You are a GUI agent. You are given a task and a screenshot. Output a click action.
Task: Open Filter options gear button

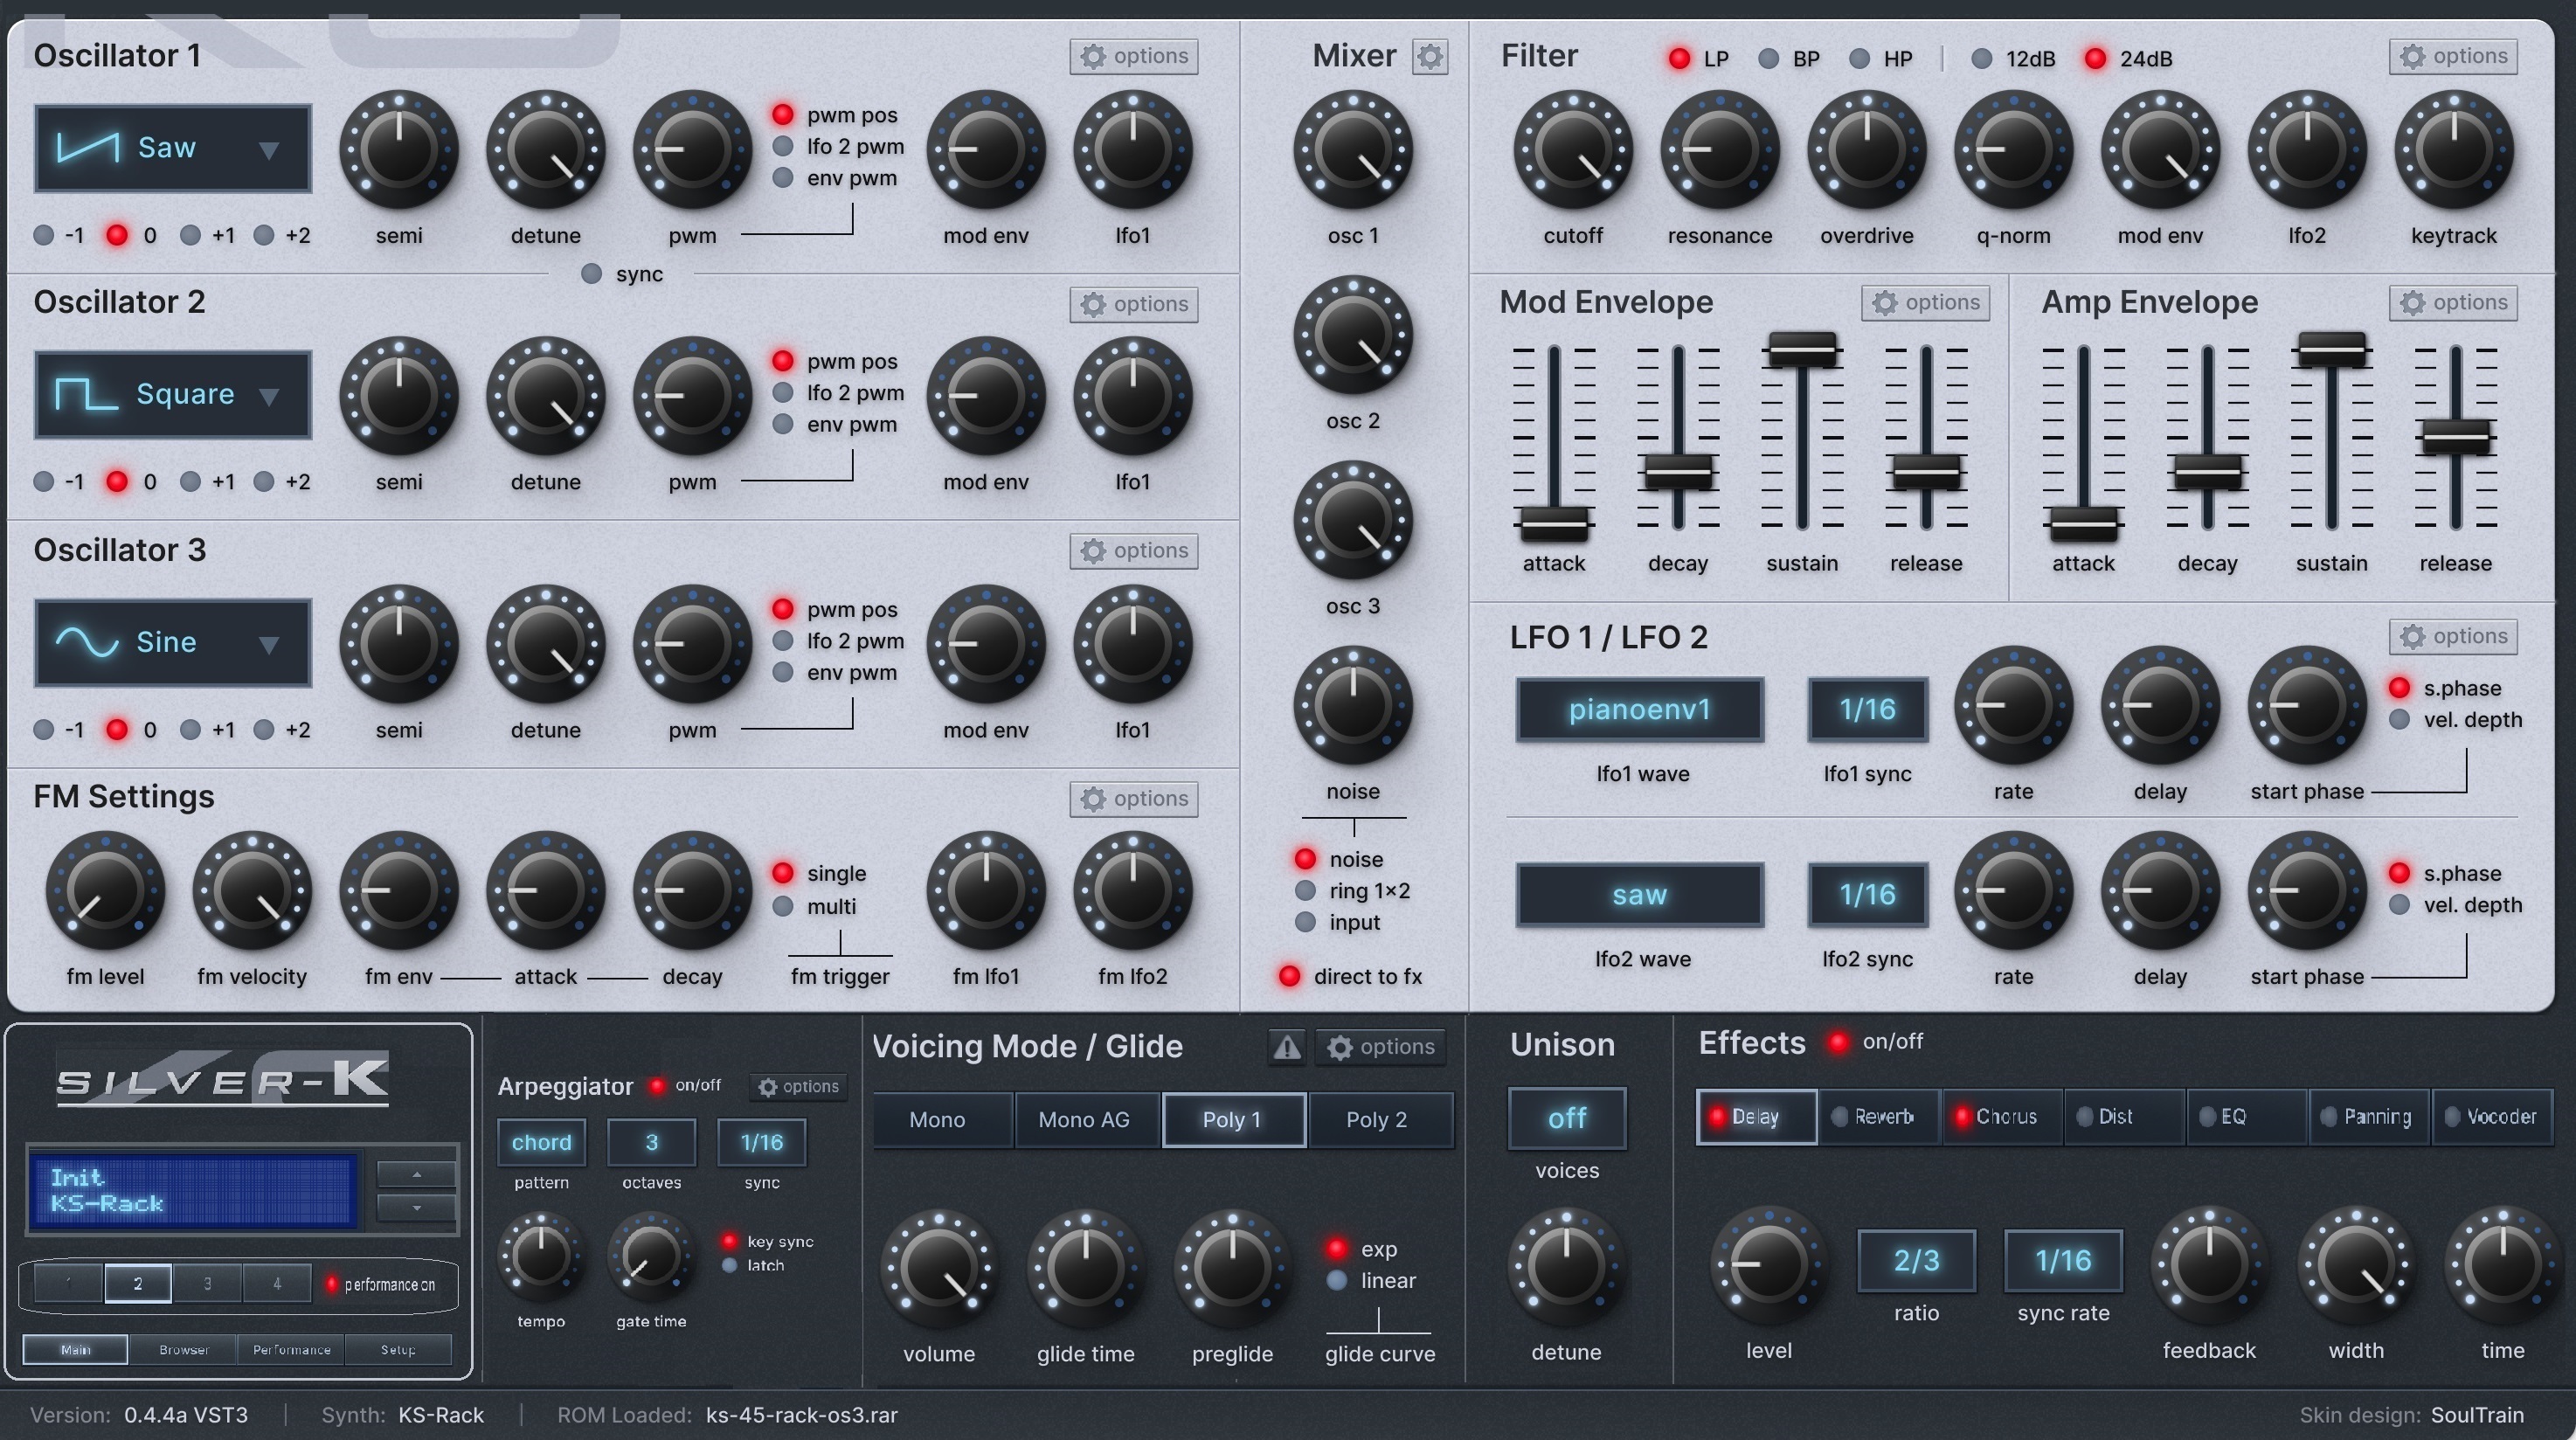tap(2453, 56)
